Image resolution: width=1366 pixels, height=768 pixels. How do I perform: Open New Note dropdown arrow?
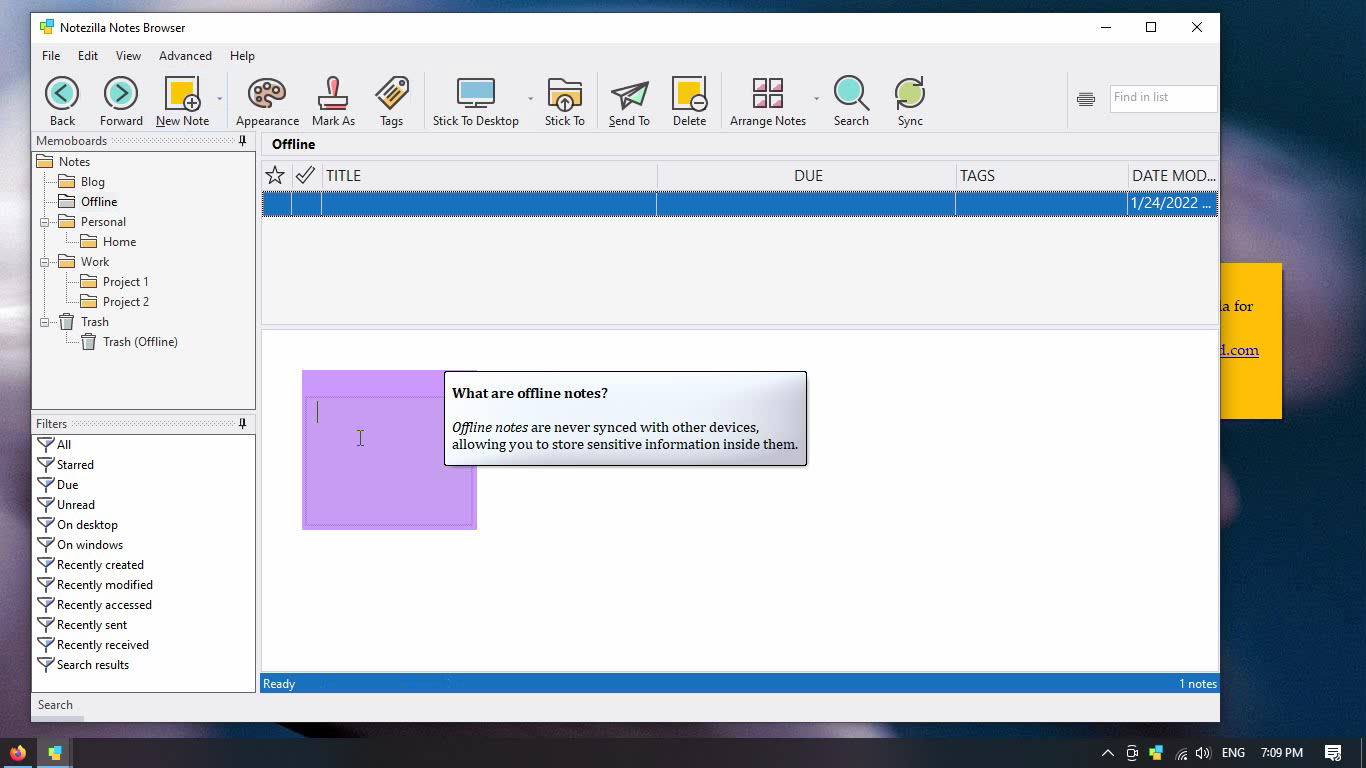coord(219,98)
